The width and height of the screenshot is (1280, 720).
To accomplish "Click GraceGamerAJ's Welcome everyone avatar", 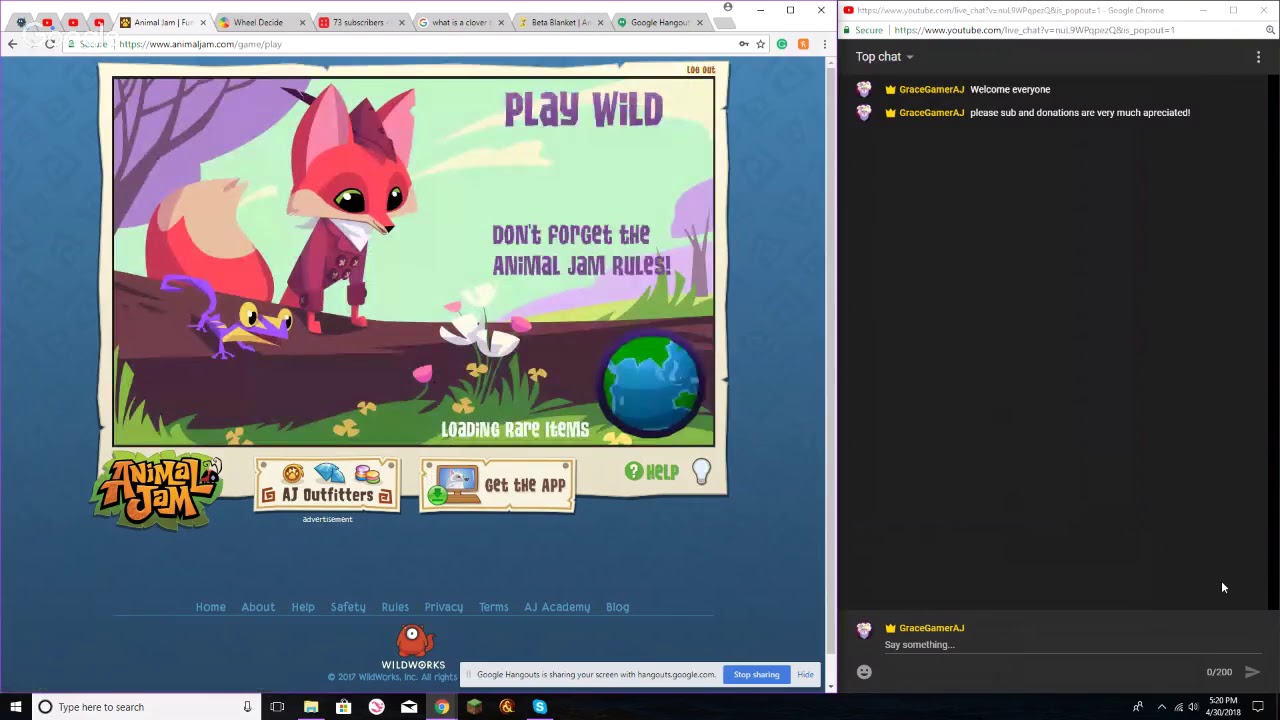I will click(864, 89).
